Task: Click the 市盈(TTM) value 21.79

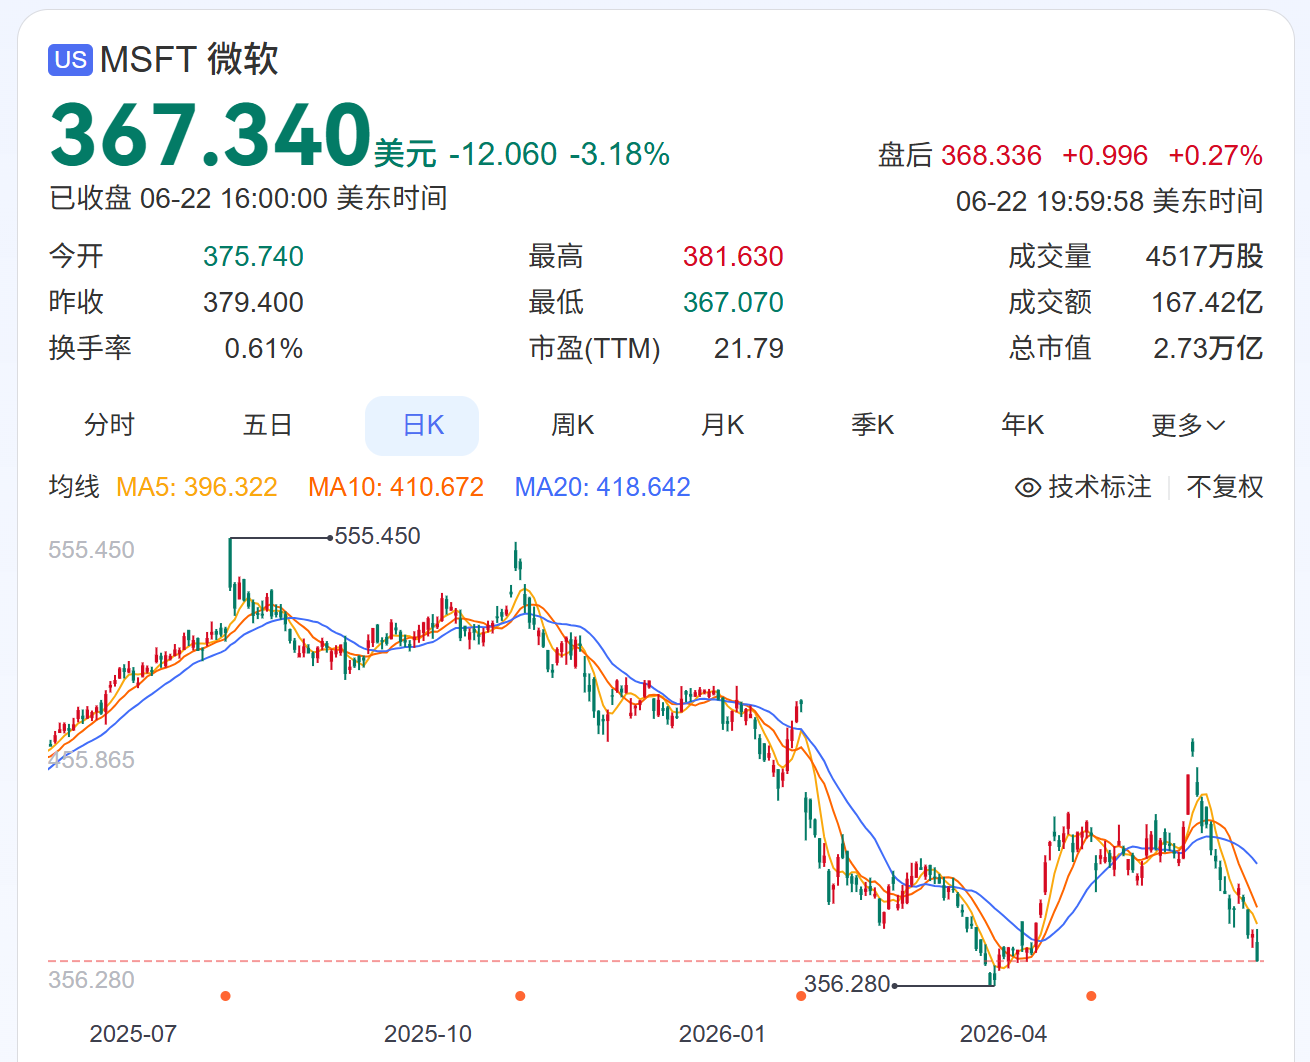Action: click(749, 349)
